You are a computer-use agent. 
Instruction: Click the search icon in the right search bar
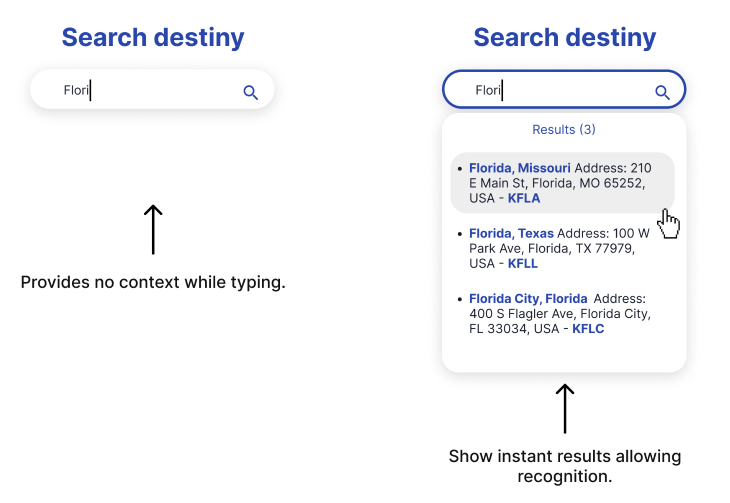662,93
